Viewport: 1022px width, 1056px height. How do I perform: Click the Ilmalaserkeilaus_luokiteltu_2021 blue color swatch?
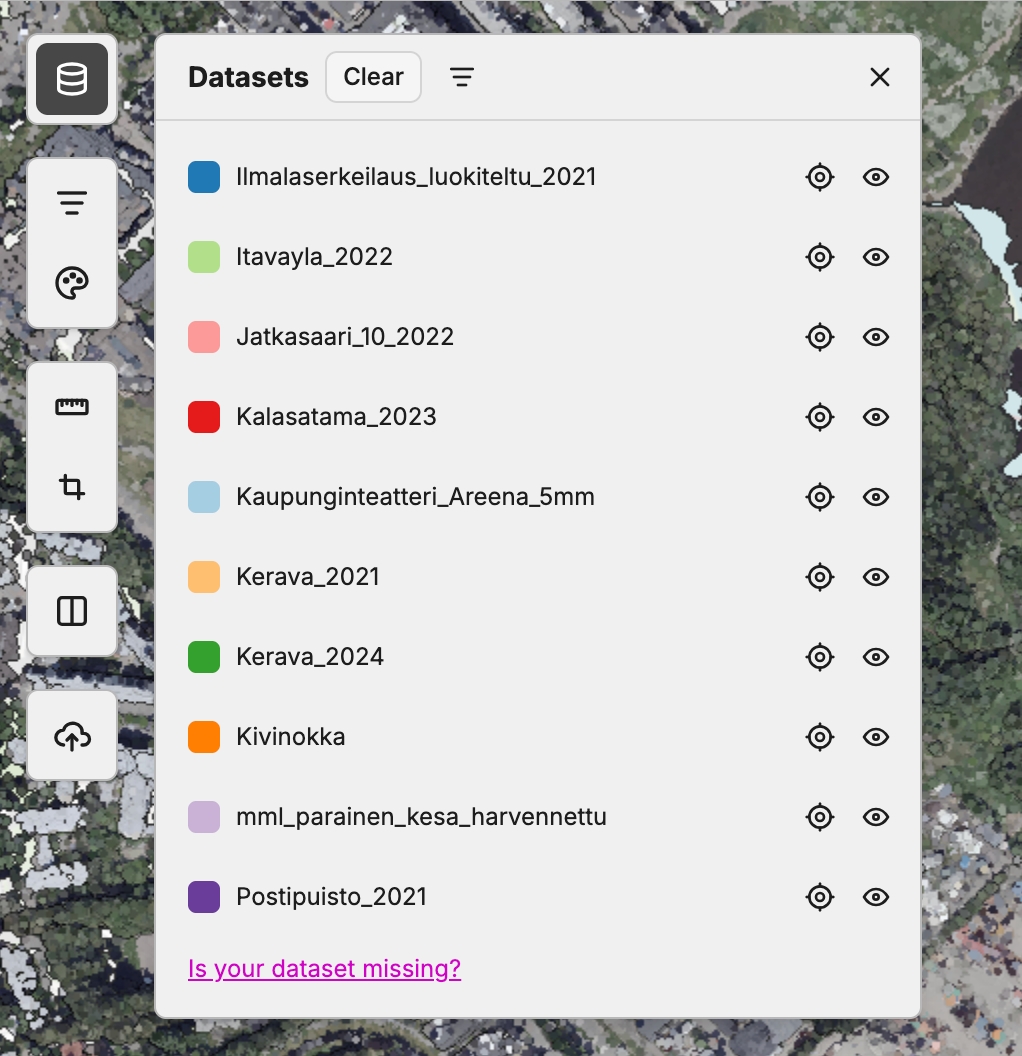[x=204, y=177]
